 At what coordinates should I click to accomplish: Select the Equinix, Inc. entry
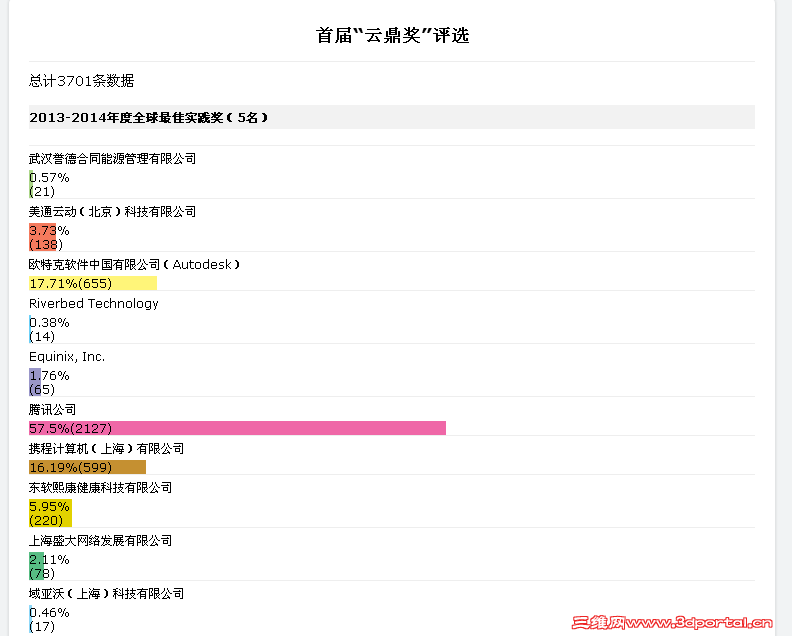67,357
